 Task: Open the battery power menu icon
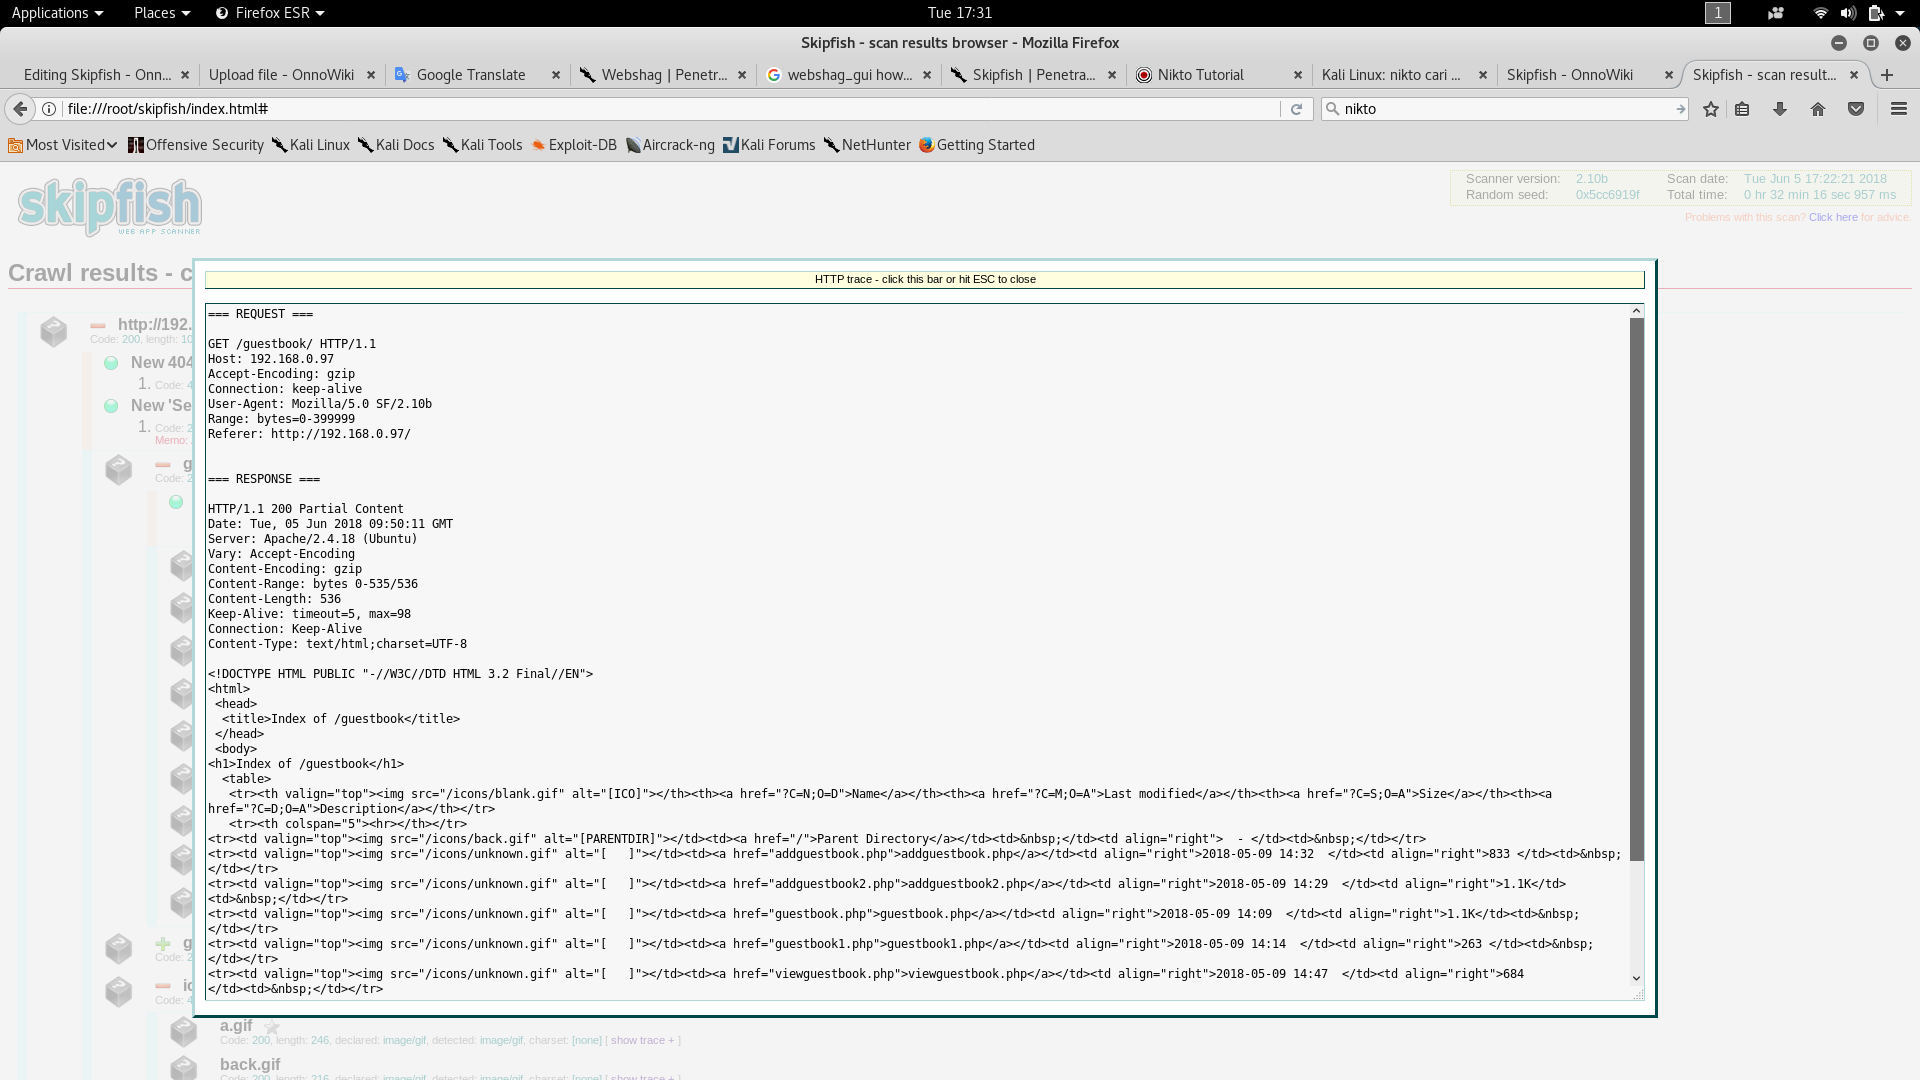pyautogui.click(x=1876, y=13)
